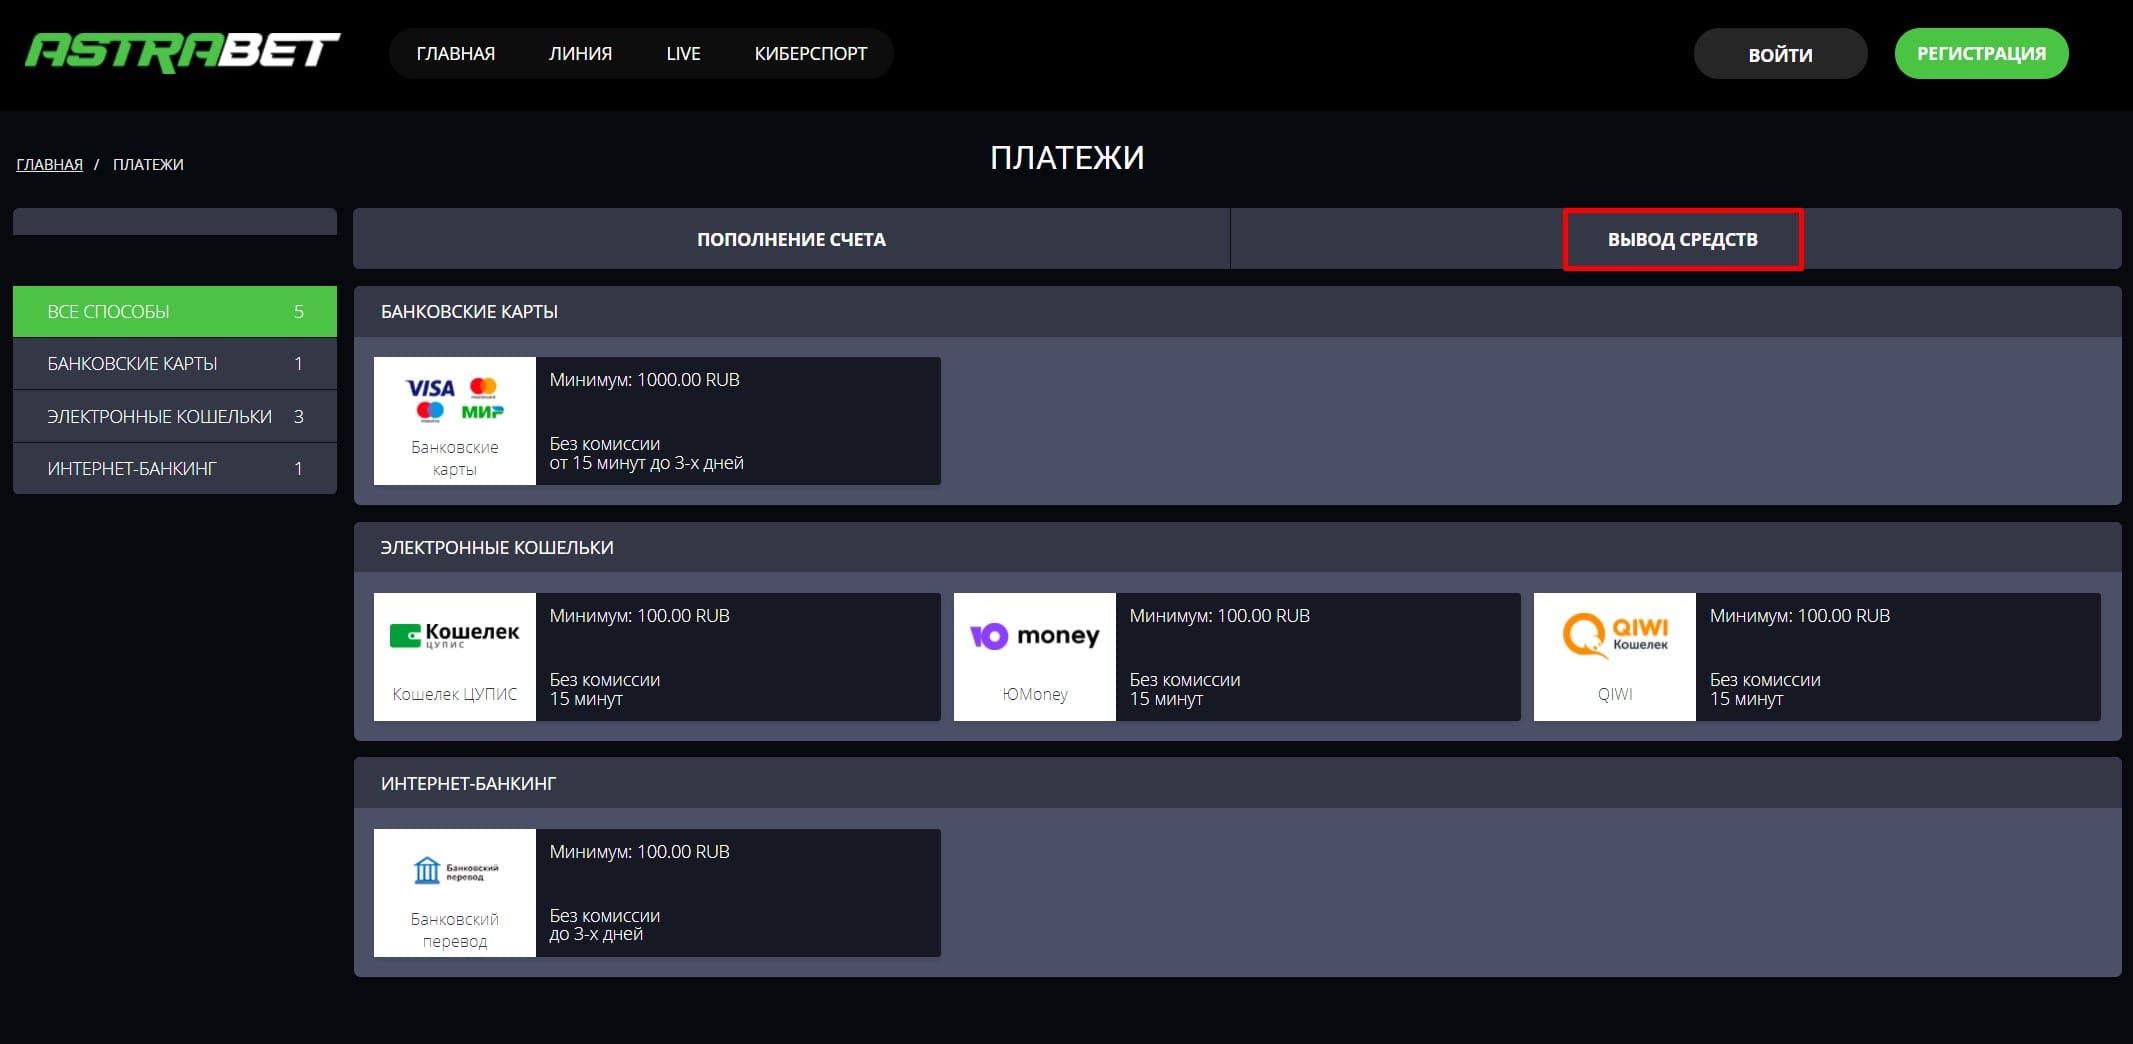The image size is (2133, 1044).
Task: Select Интернет-банкинг filter in sidebar
Action: coord(175,469)
